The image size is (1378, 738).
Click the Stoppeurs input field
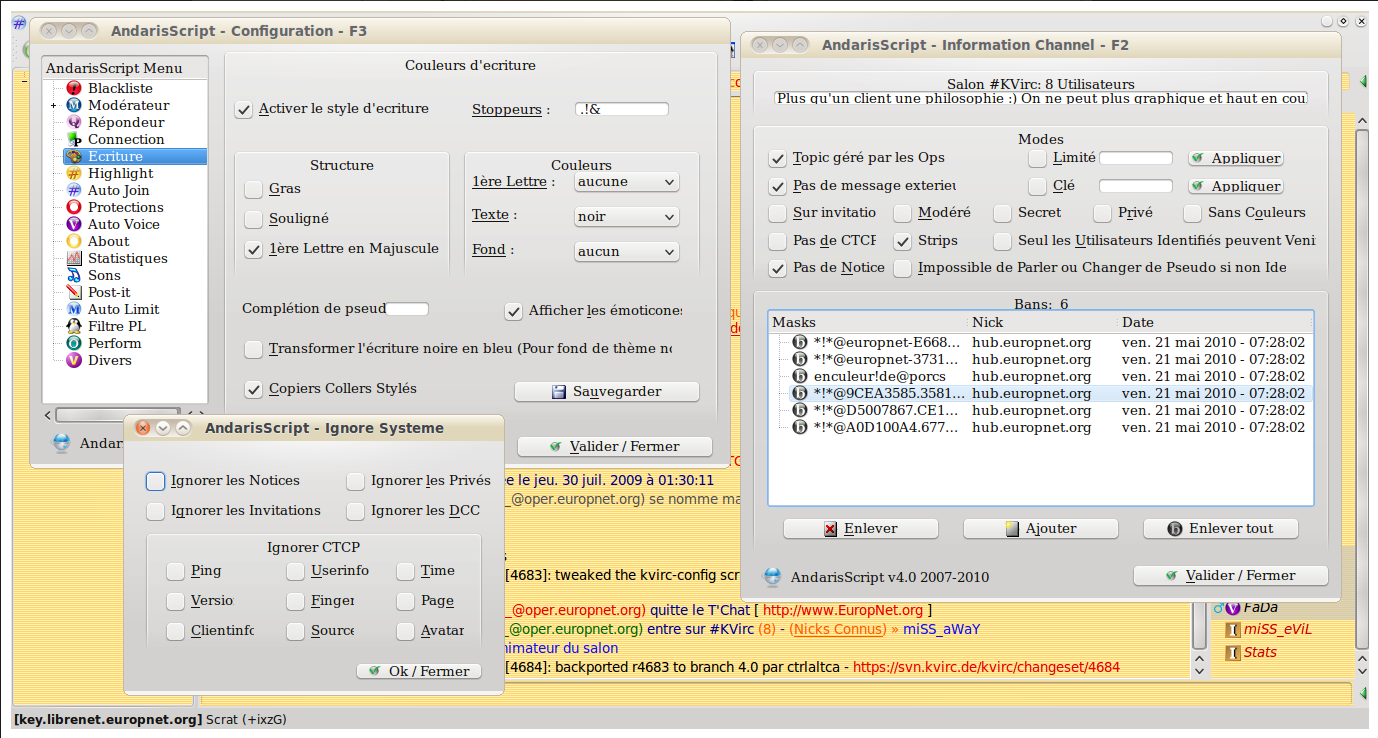tap(622, 109)
